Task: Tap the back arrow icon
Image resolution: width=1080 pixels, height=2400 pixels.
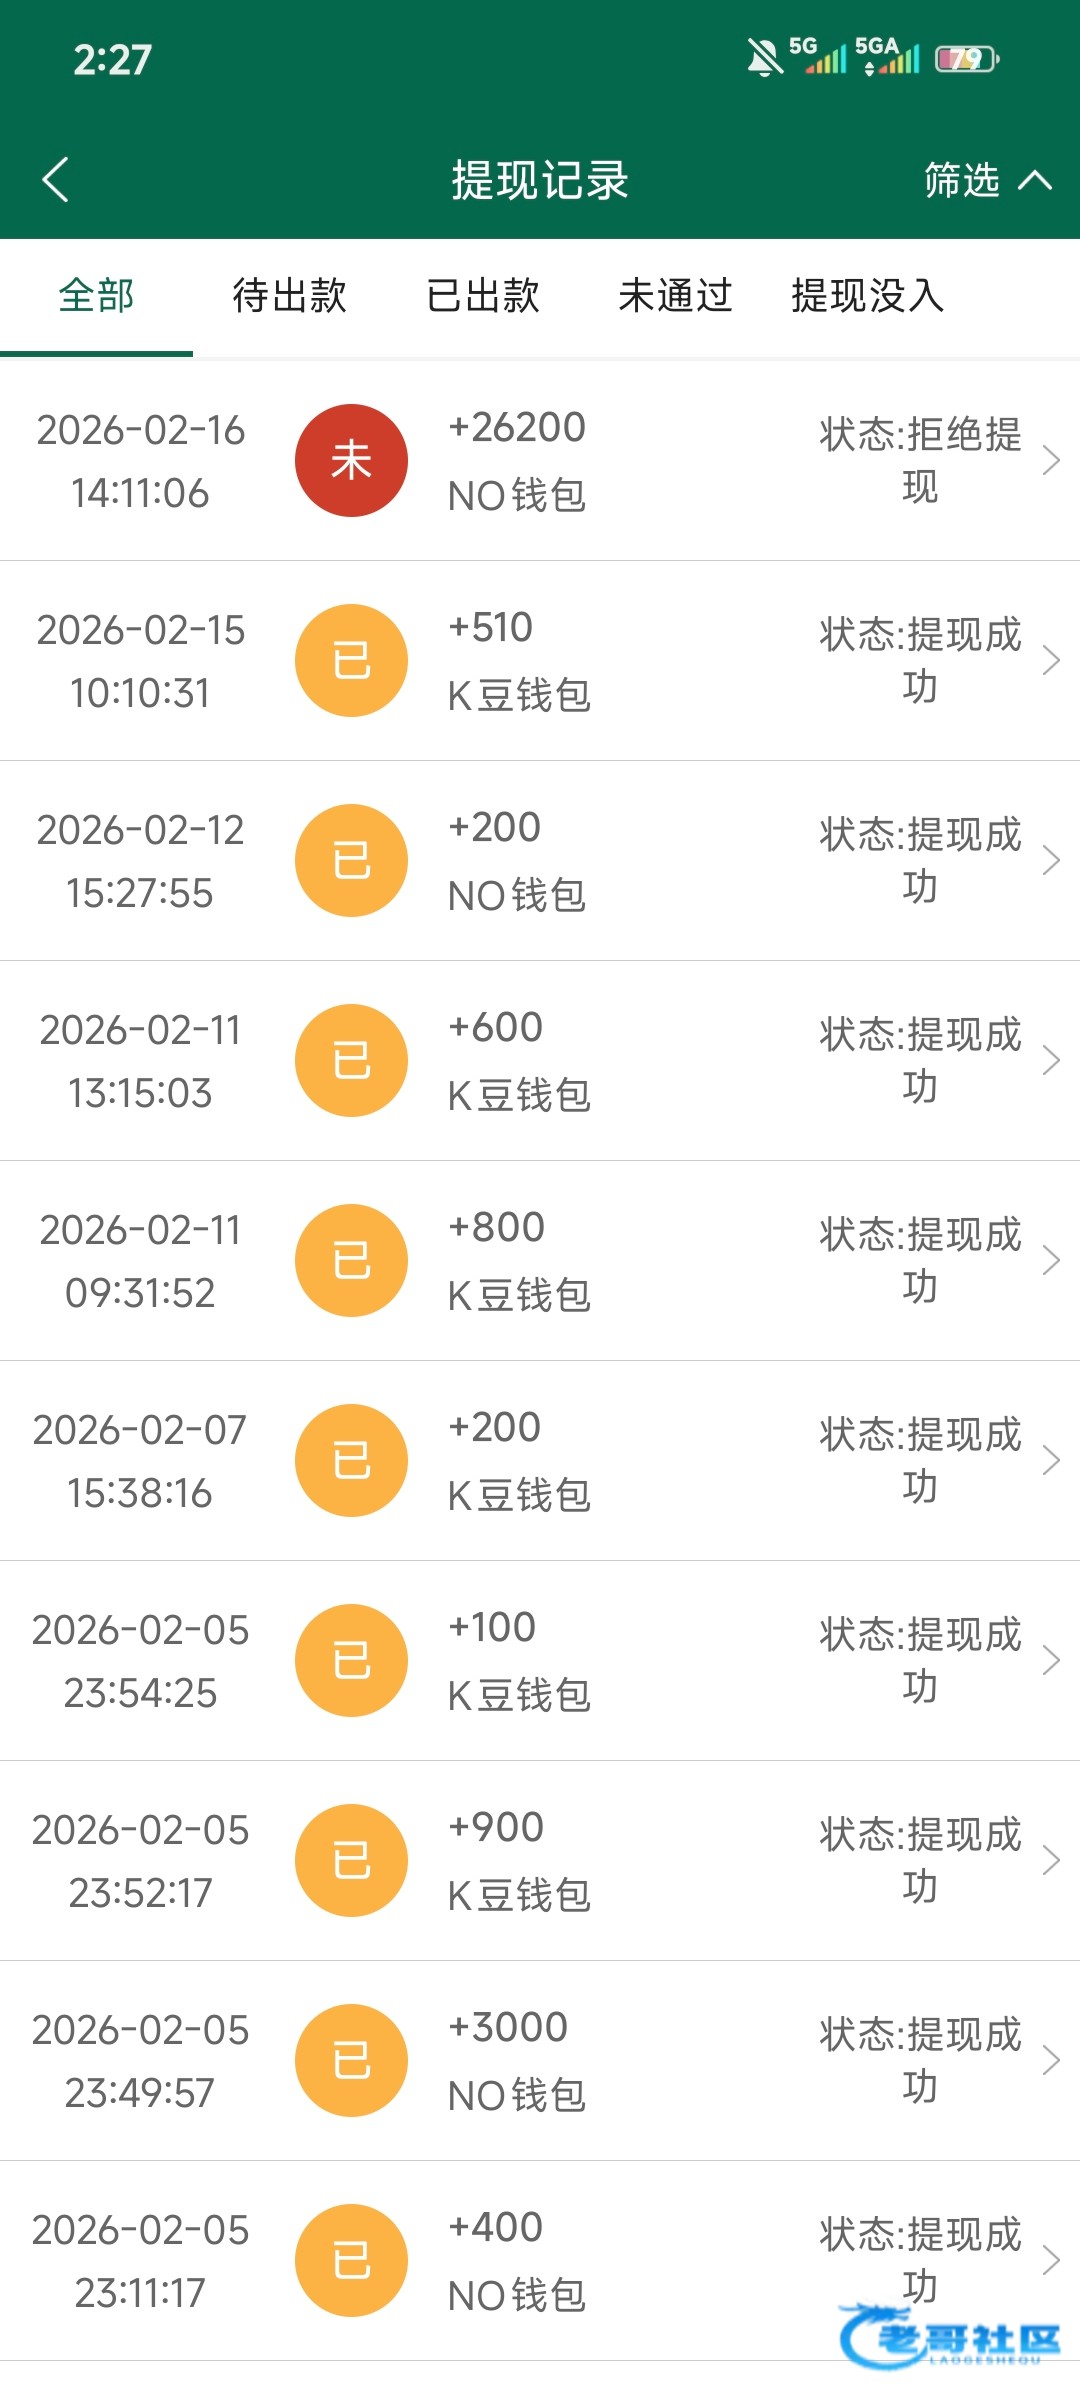Action: [56, 180]
